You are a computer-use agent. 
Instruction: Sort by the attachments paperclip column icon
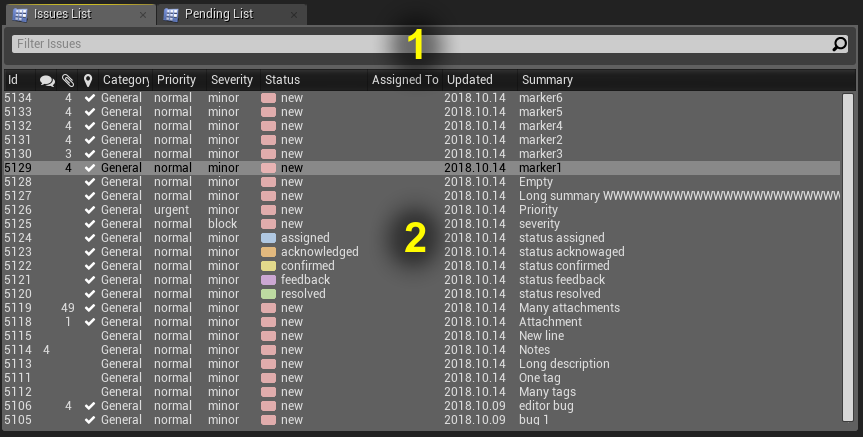tap(68, 80)
